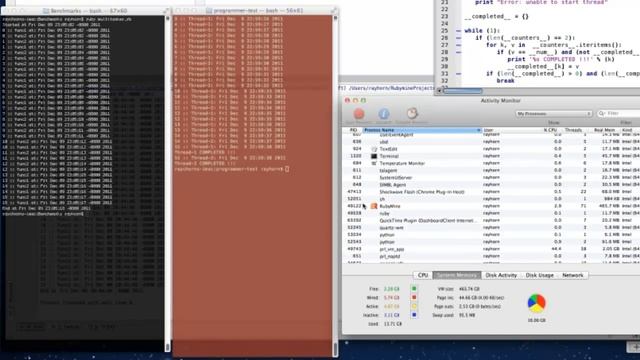Switch to the Network tab
Image resolution: width=640 pixels, height=360 pixels.
pyautogui.click(x=573, y=275)
